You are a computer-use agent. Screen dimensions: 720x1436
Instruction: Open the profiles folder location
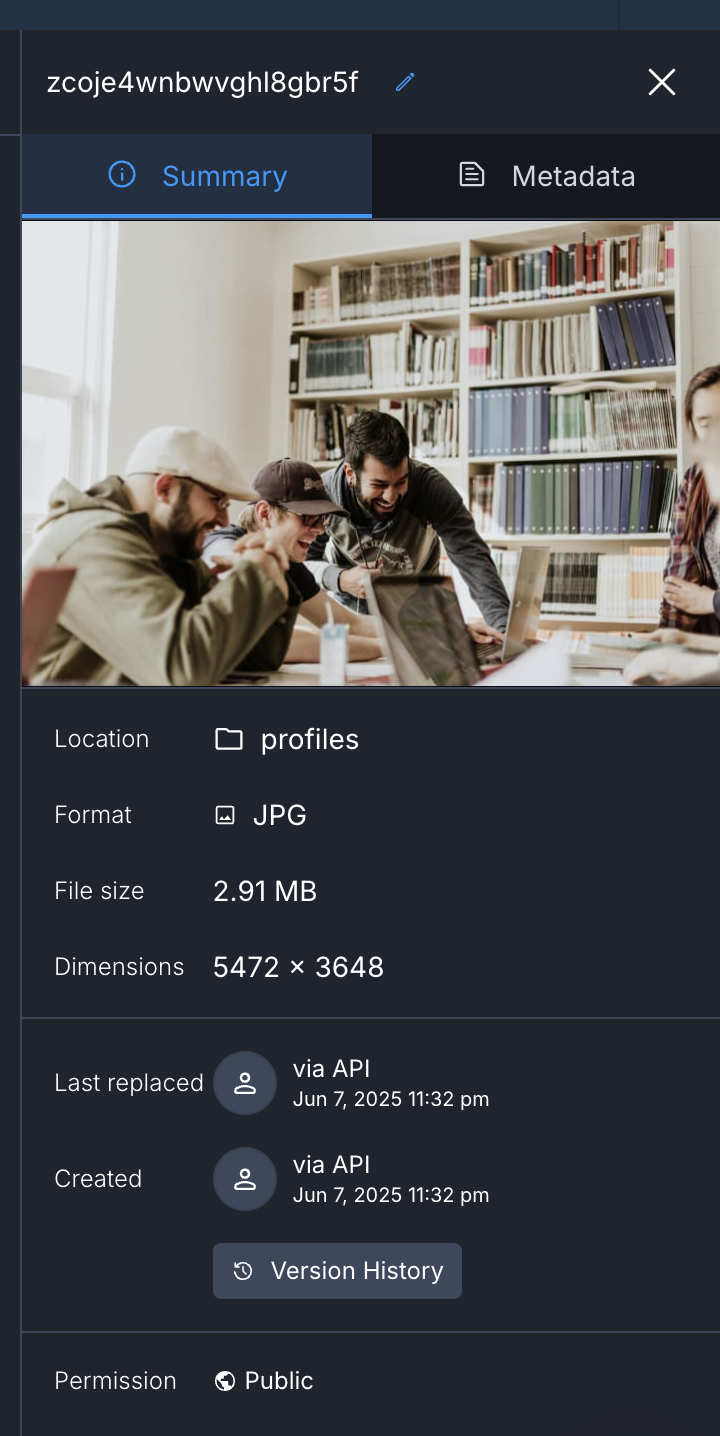pyautogui.click(x=310, y=739)
